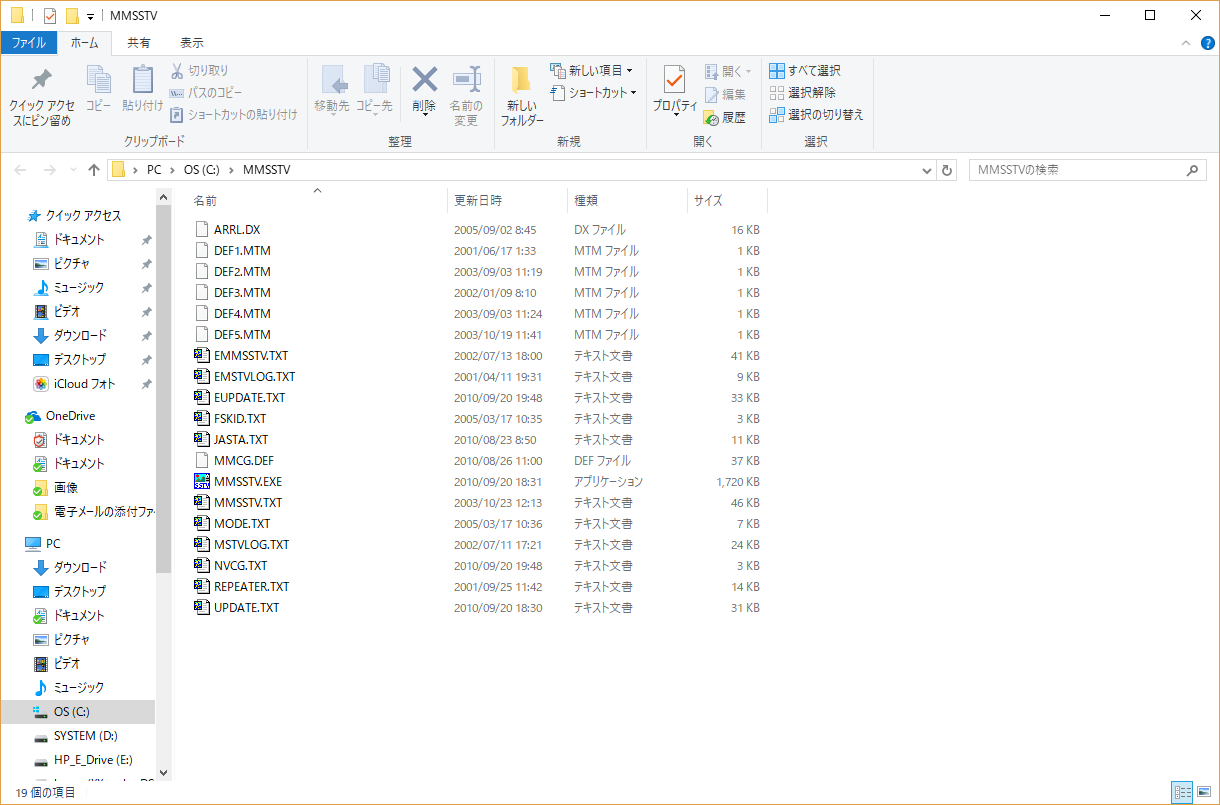Click Invert selection (選択の切り替え)
The width and height of the screenshot is (1220, 805).
click(816, 115)
